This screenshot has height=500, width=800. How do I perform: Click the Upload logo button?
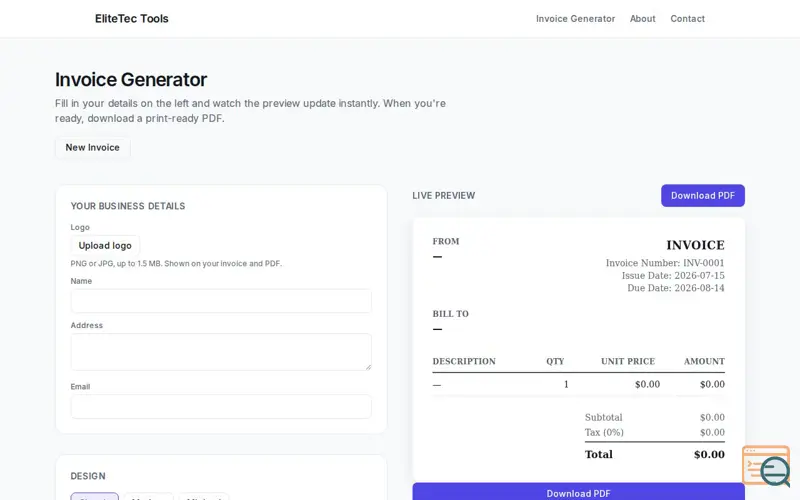(x=105, y=245)
